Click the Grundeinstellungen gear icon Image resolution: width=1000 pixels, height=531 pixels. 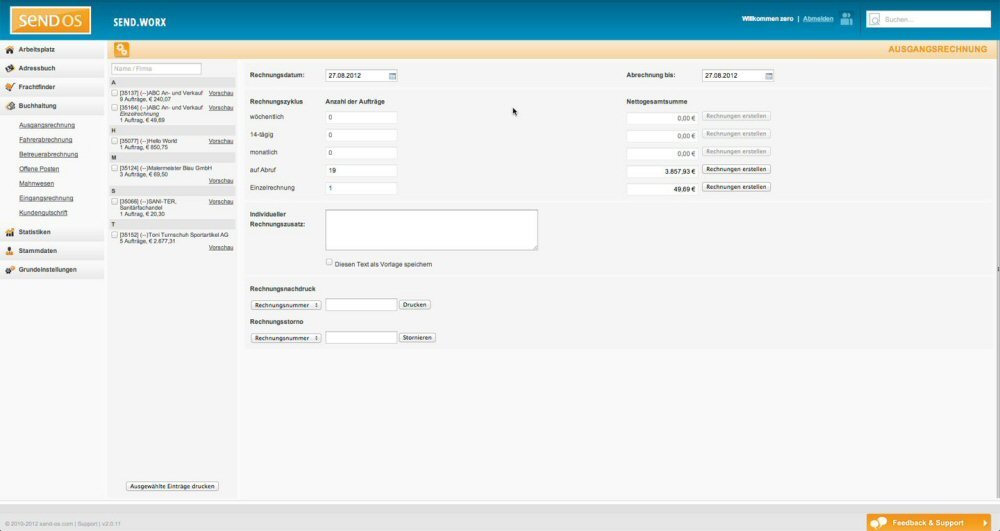(9, 270)
